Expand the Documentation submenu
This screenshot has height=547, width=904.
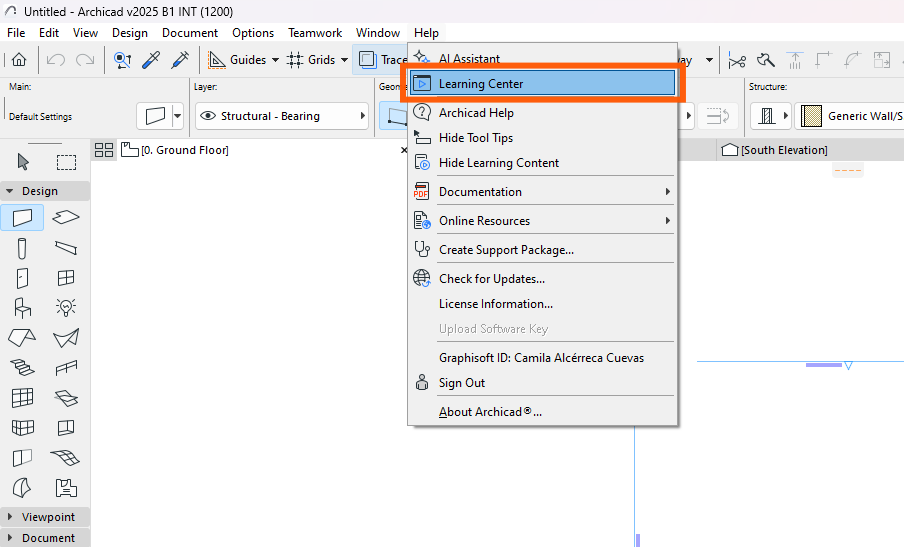point(542,191)
